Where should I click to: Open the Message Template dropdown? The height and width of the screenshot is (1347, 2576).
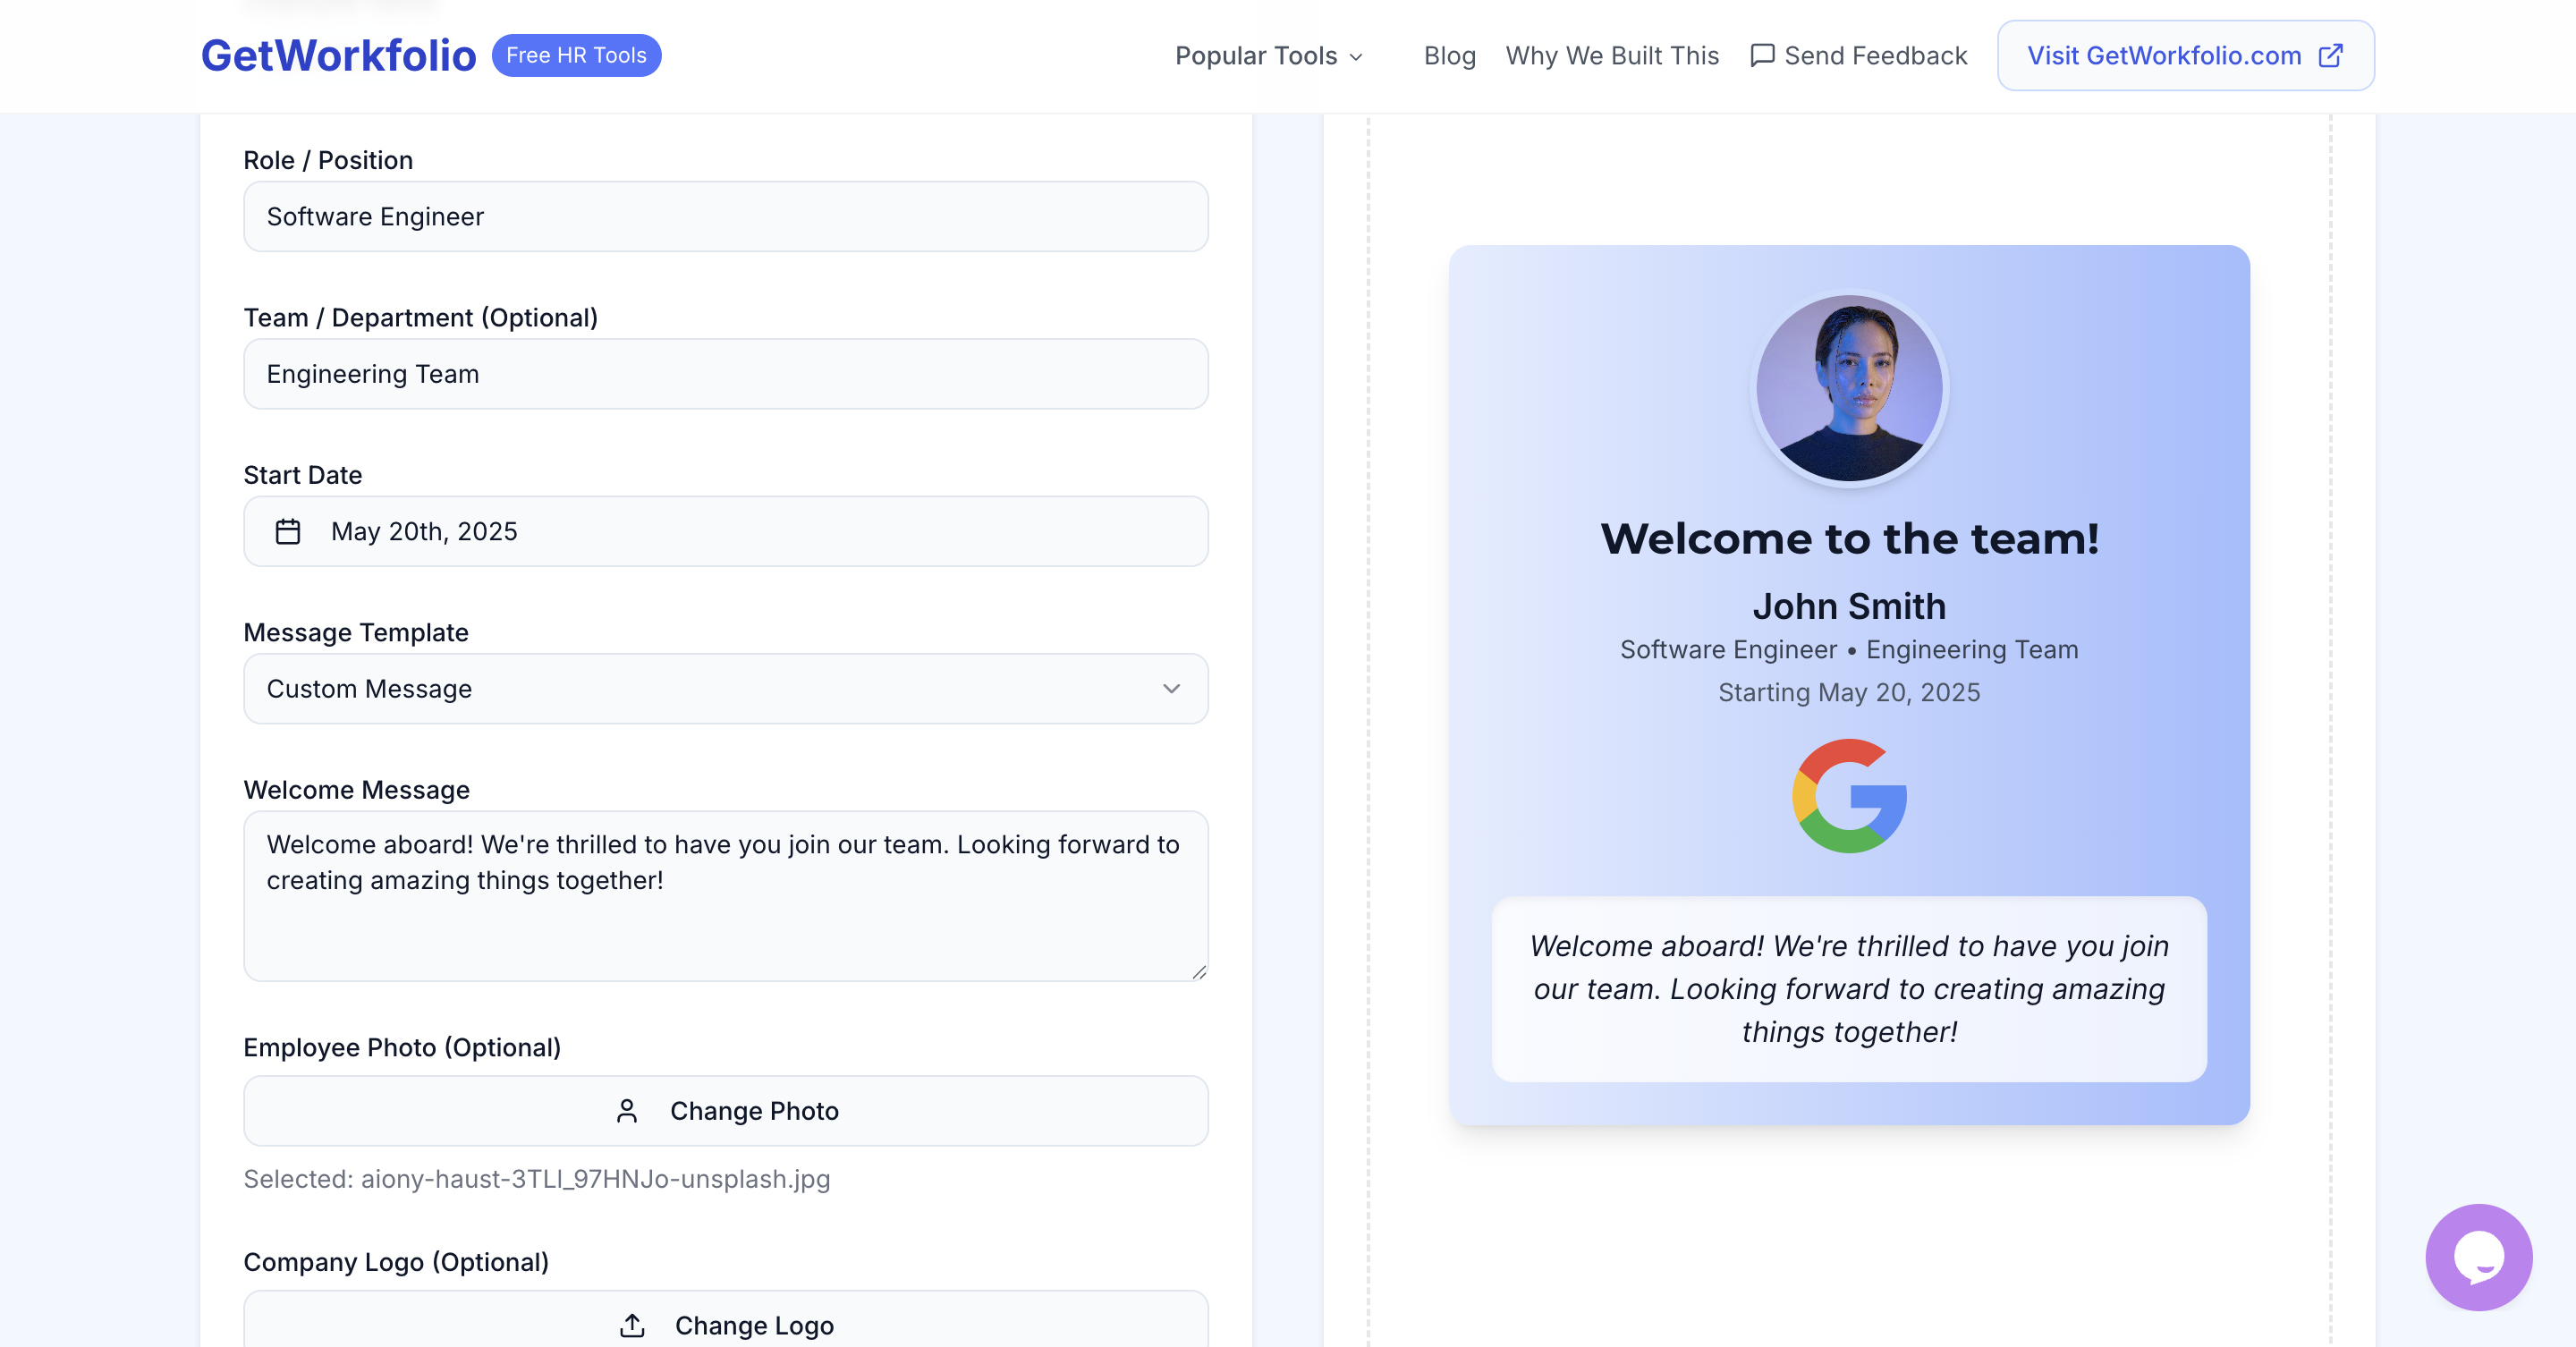(x=726, y=689)
